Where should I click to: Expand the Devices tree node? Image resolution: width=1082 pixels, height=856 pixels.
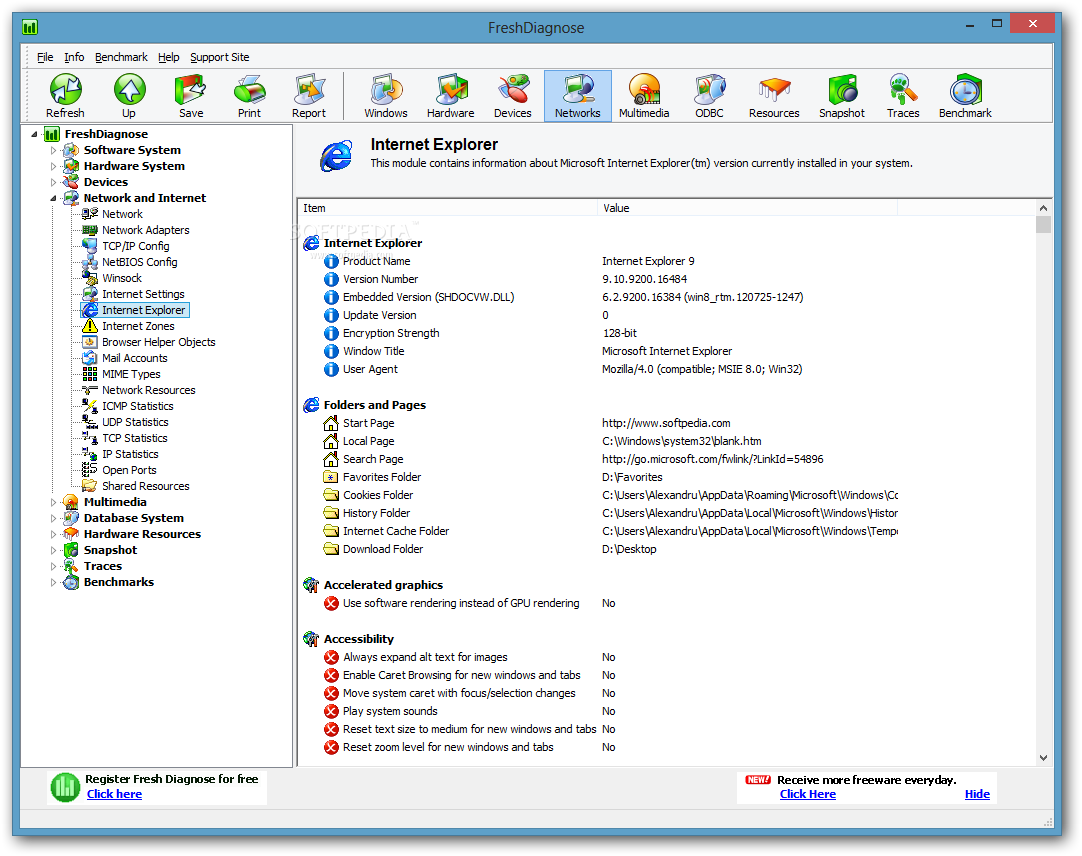point(54,182)
